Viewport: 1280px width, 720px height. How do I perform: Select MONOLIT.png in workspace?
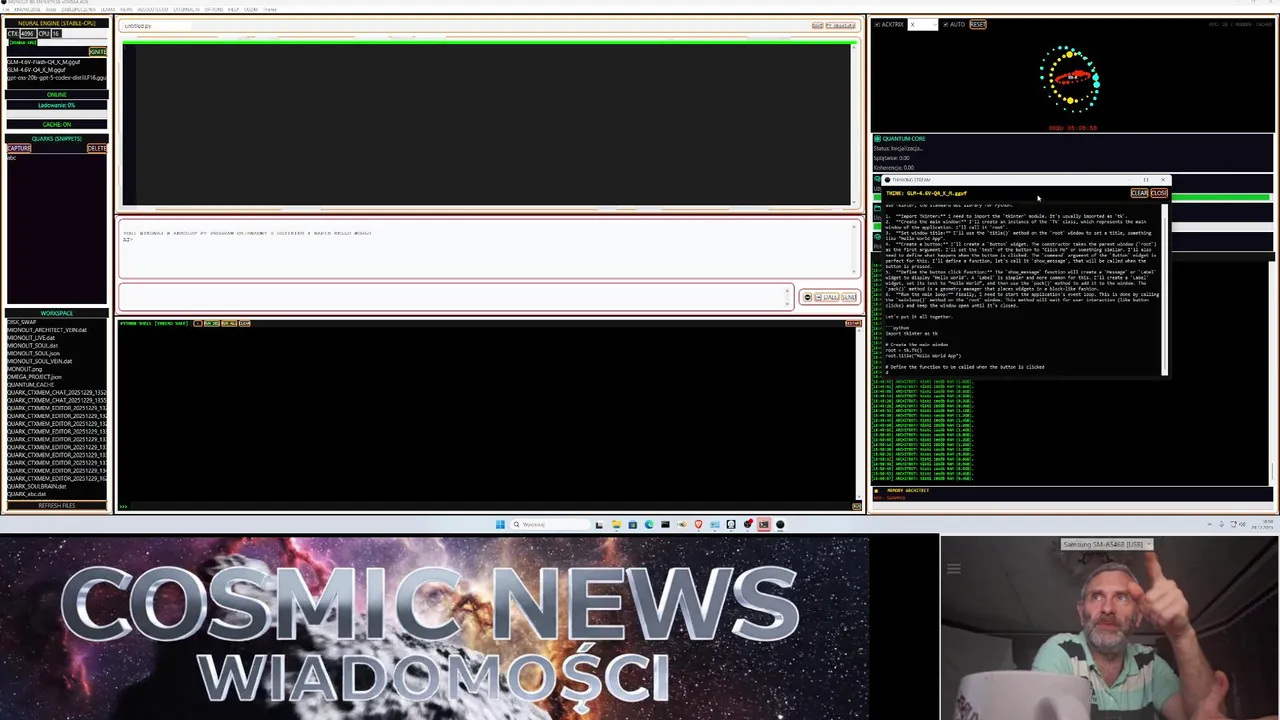click(24, 369)
